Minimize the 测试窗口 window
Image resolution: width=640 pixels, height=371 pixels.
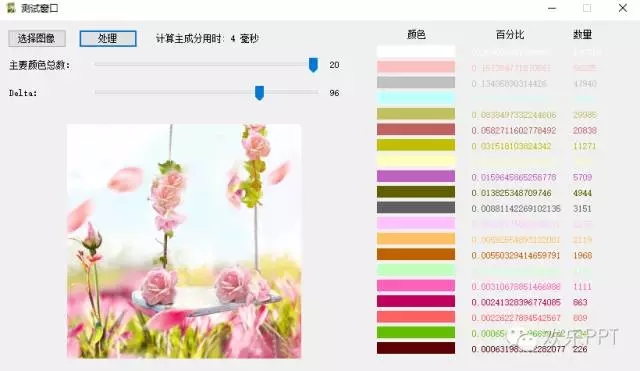coord(552,8)
